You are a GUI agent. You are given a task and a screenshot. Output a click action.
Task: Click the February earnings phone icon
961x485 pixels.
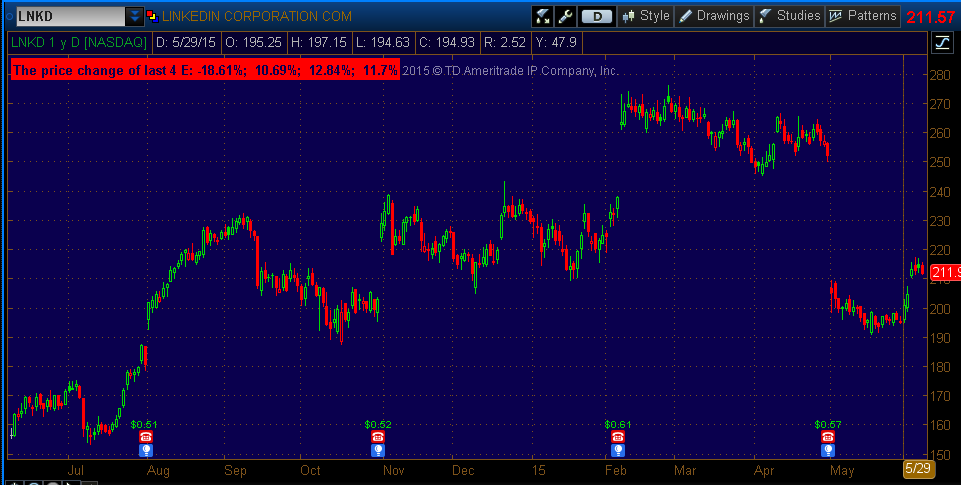coord(619,437)
